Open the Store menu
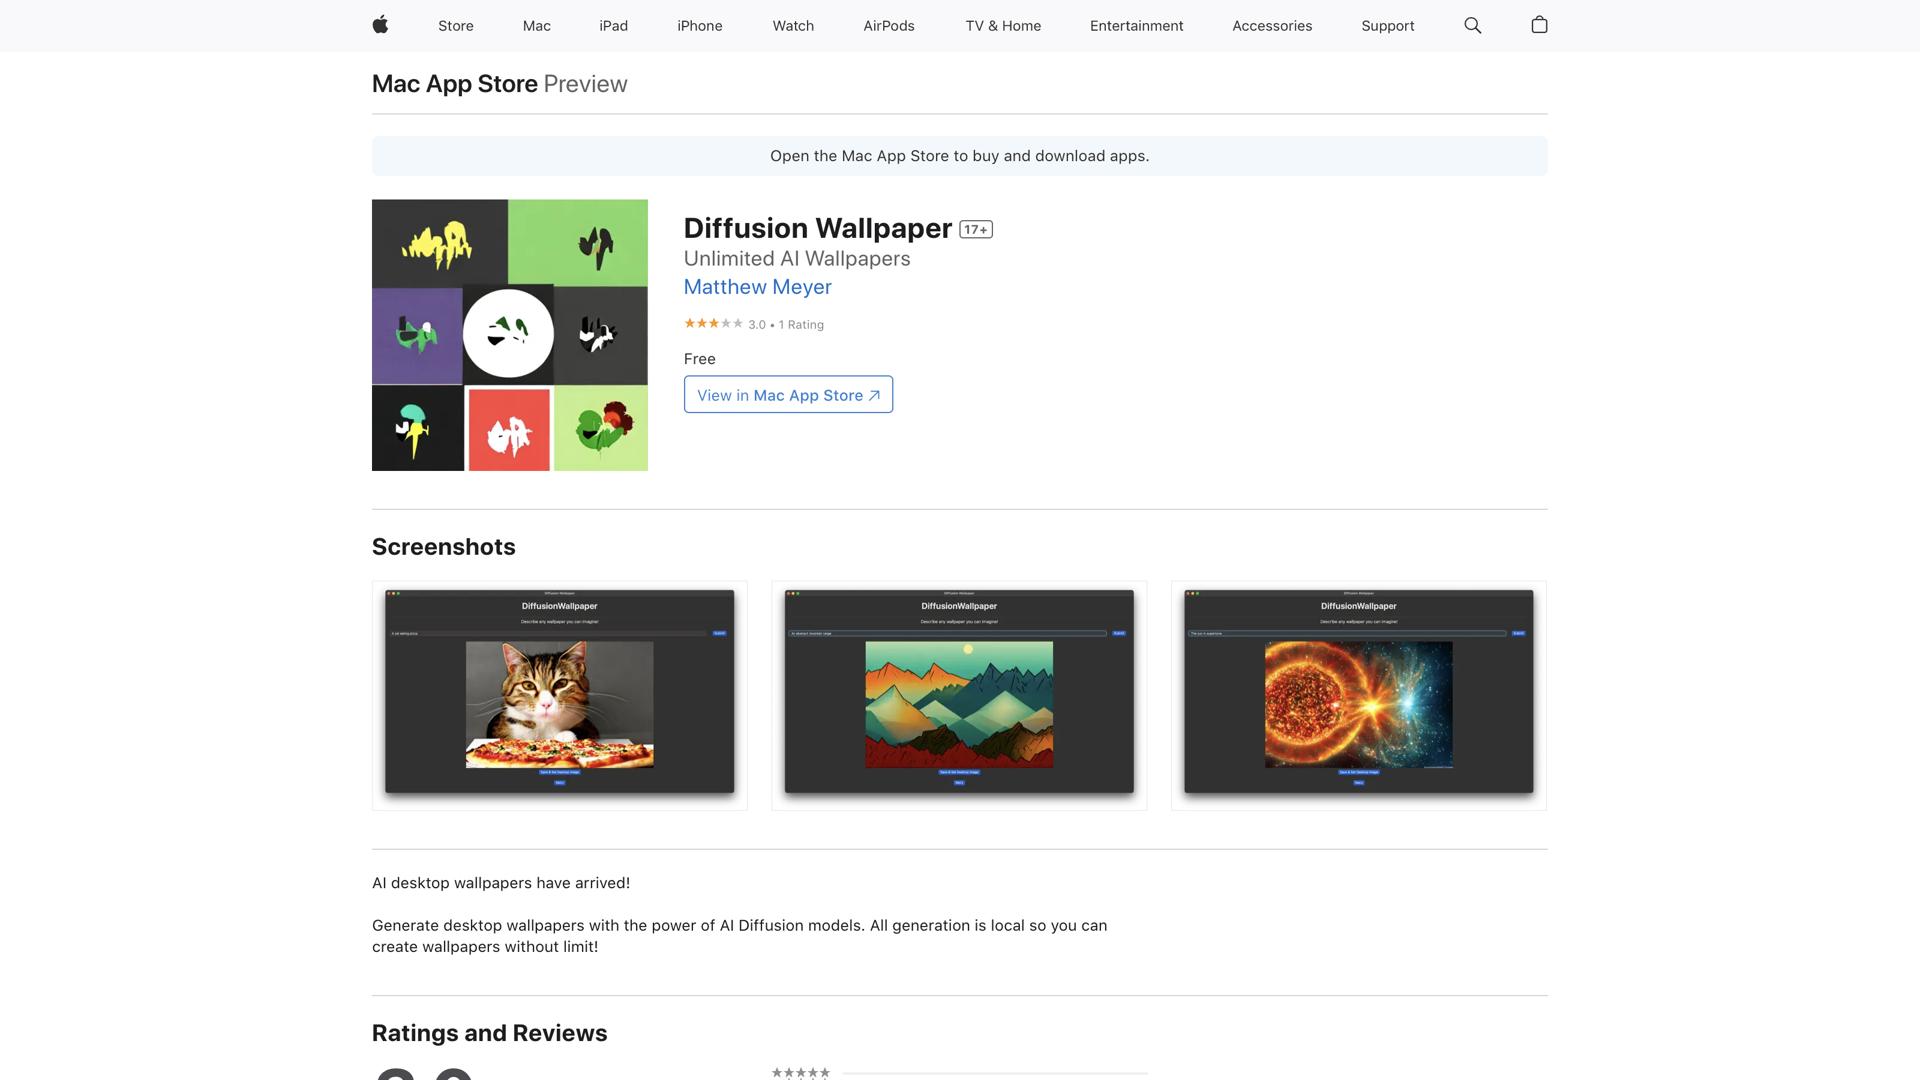 [x=455, y=26]
